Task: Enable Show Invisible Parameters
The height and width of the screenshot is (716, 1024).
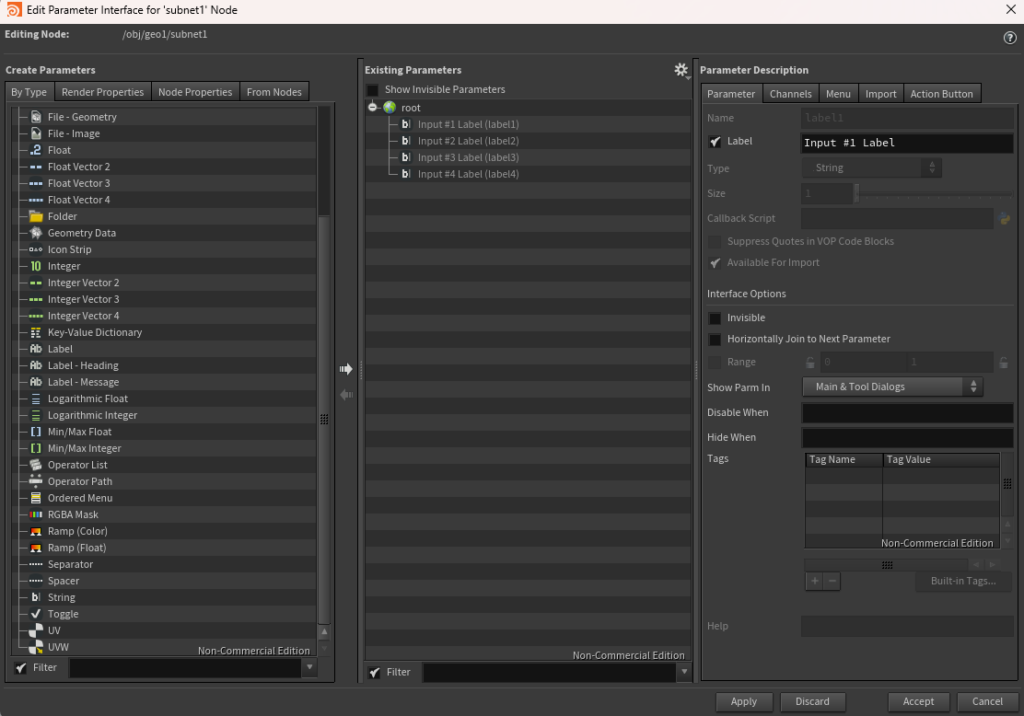Action: [373, 89]
